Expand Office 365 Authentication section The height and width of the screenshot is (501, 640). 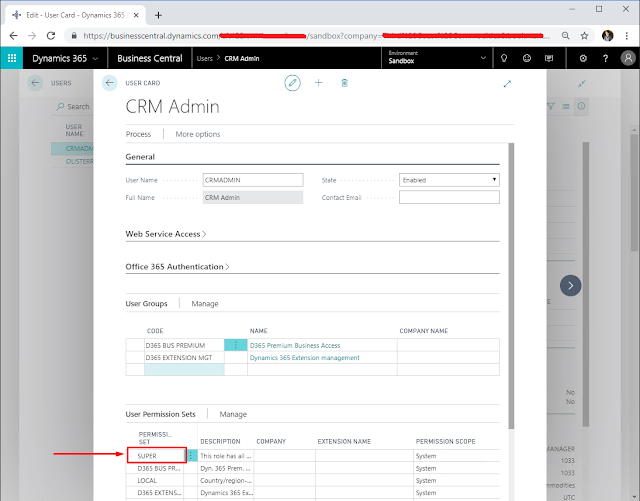177,267
